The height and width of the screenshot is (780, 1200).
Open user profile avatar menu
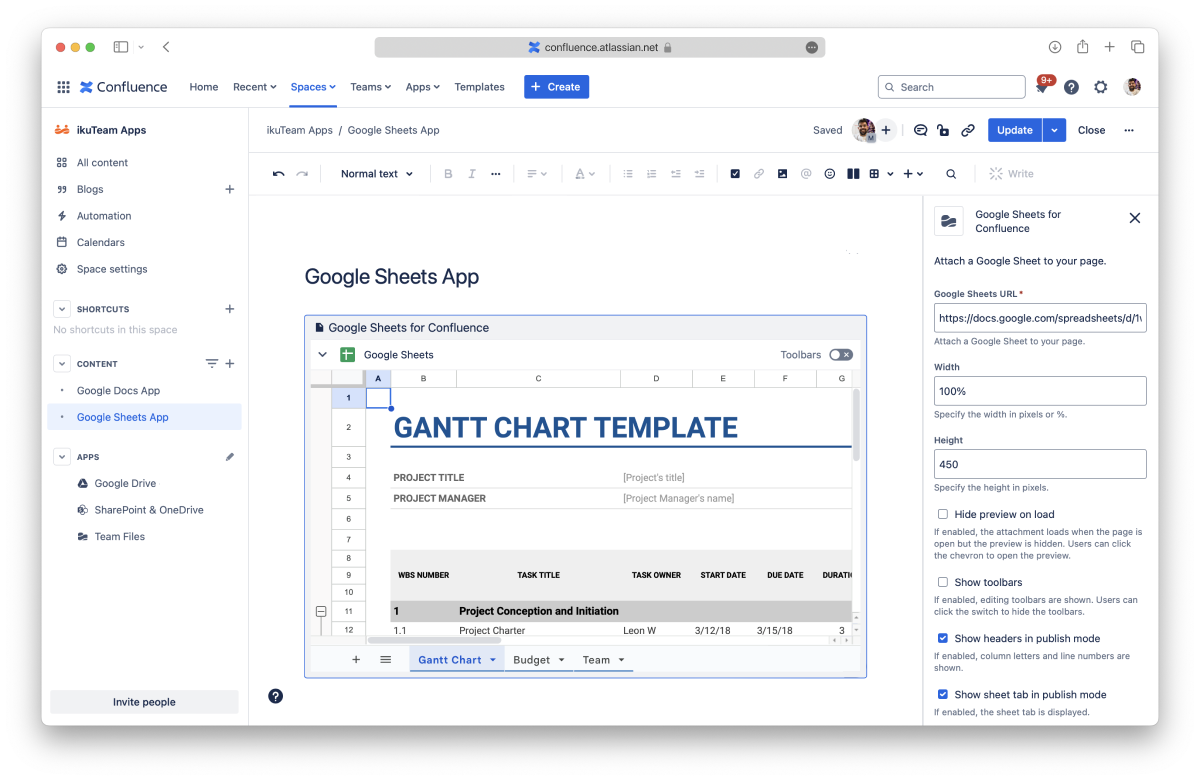point(1132,87)
